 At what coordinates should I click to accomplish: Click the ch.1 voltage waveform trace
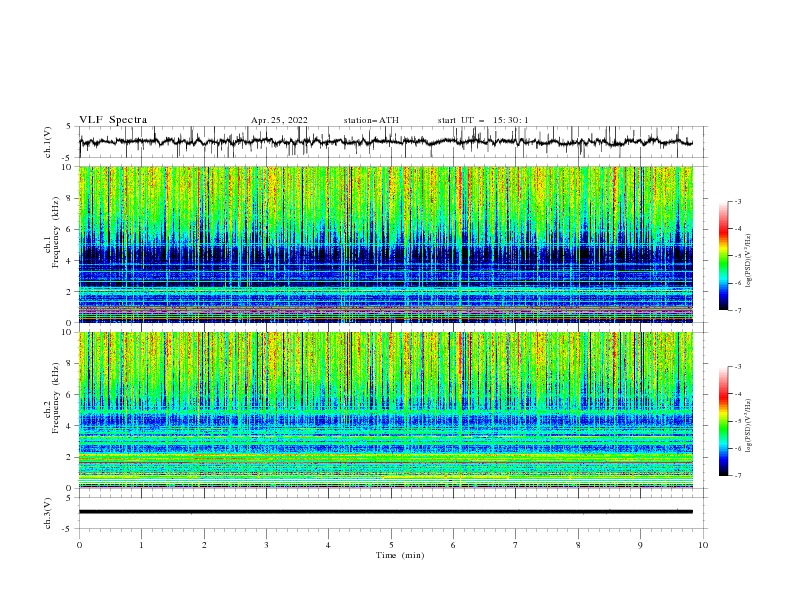coord(385,142)
